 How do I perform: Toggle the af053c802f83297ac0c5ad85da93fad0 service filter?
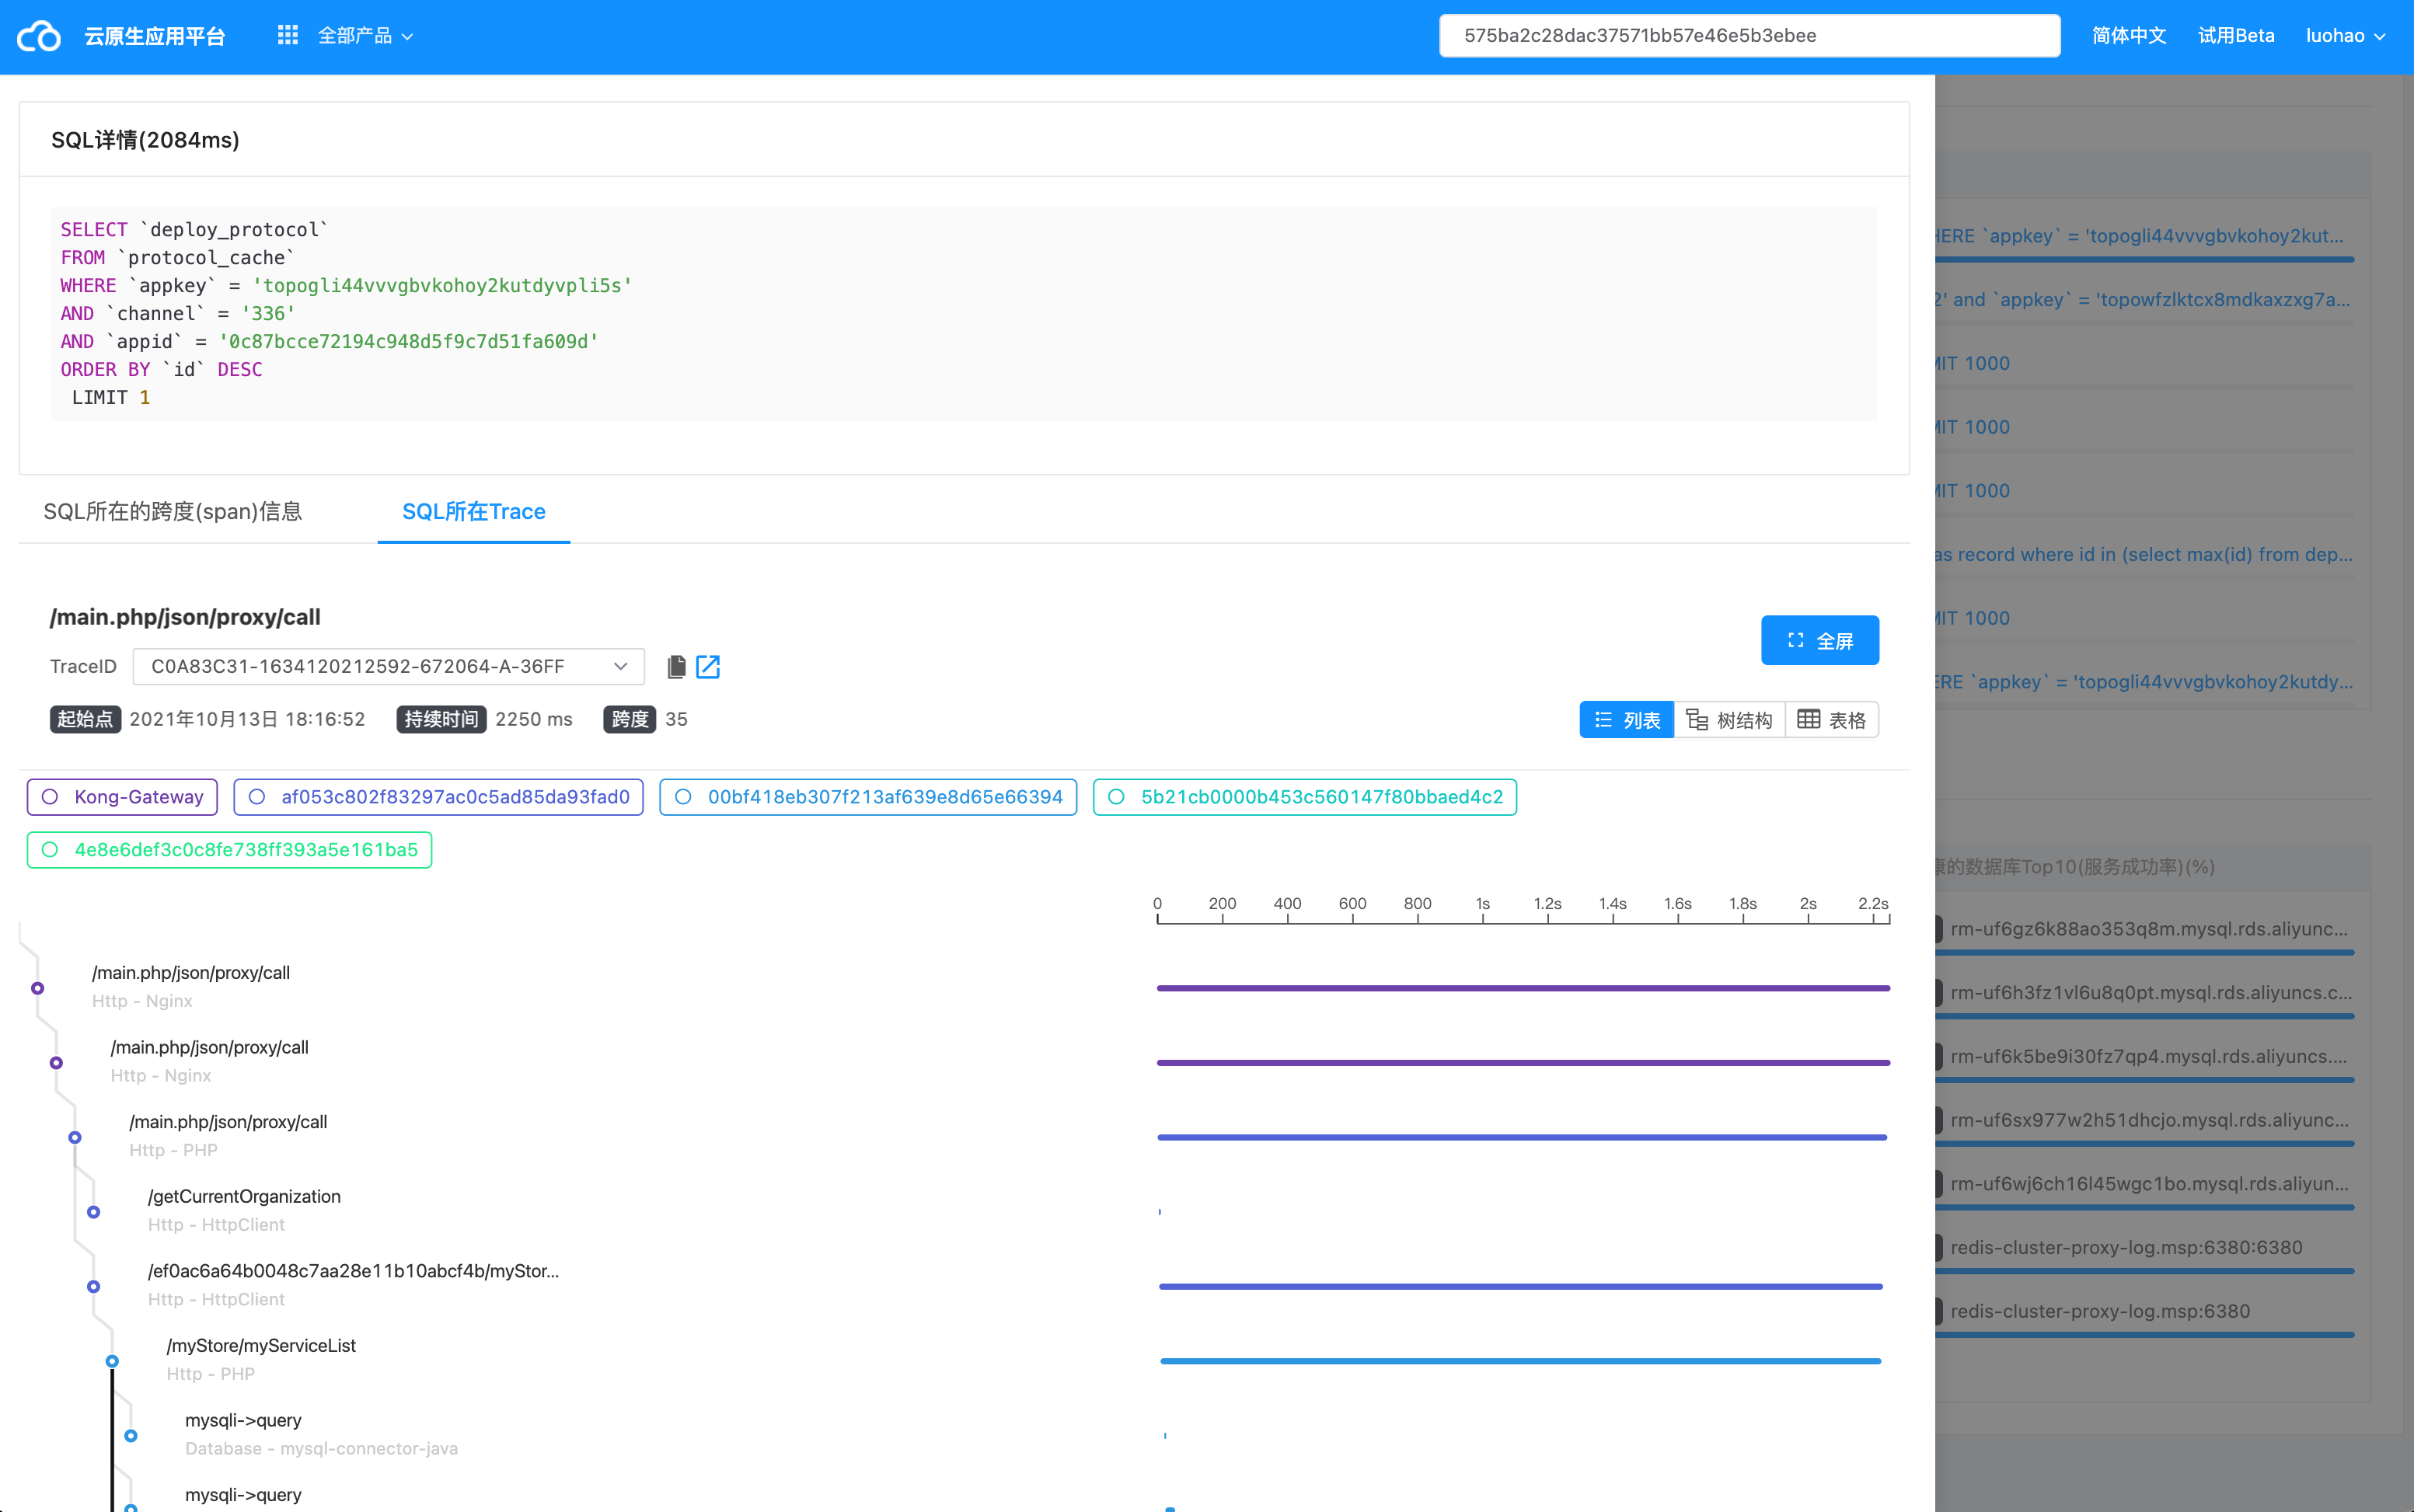(438, 797)
